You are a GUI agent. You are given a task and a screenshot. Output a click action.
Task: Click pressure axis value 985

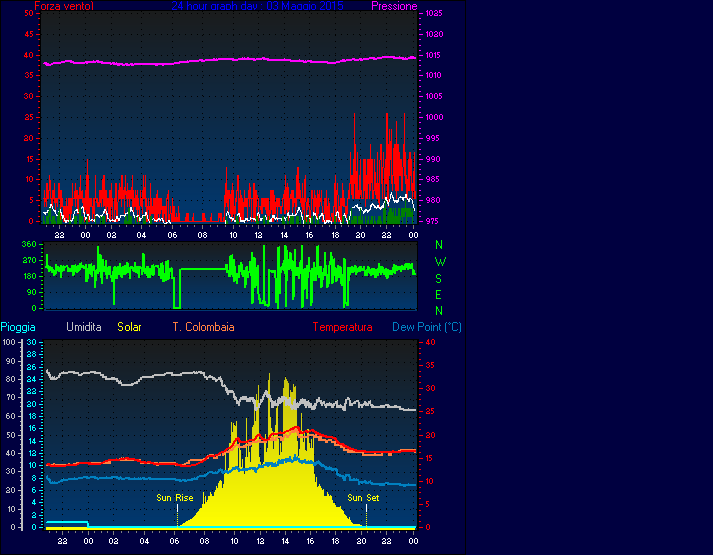click(x=432, y=179)
